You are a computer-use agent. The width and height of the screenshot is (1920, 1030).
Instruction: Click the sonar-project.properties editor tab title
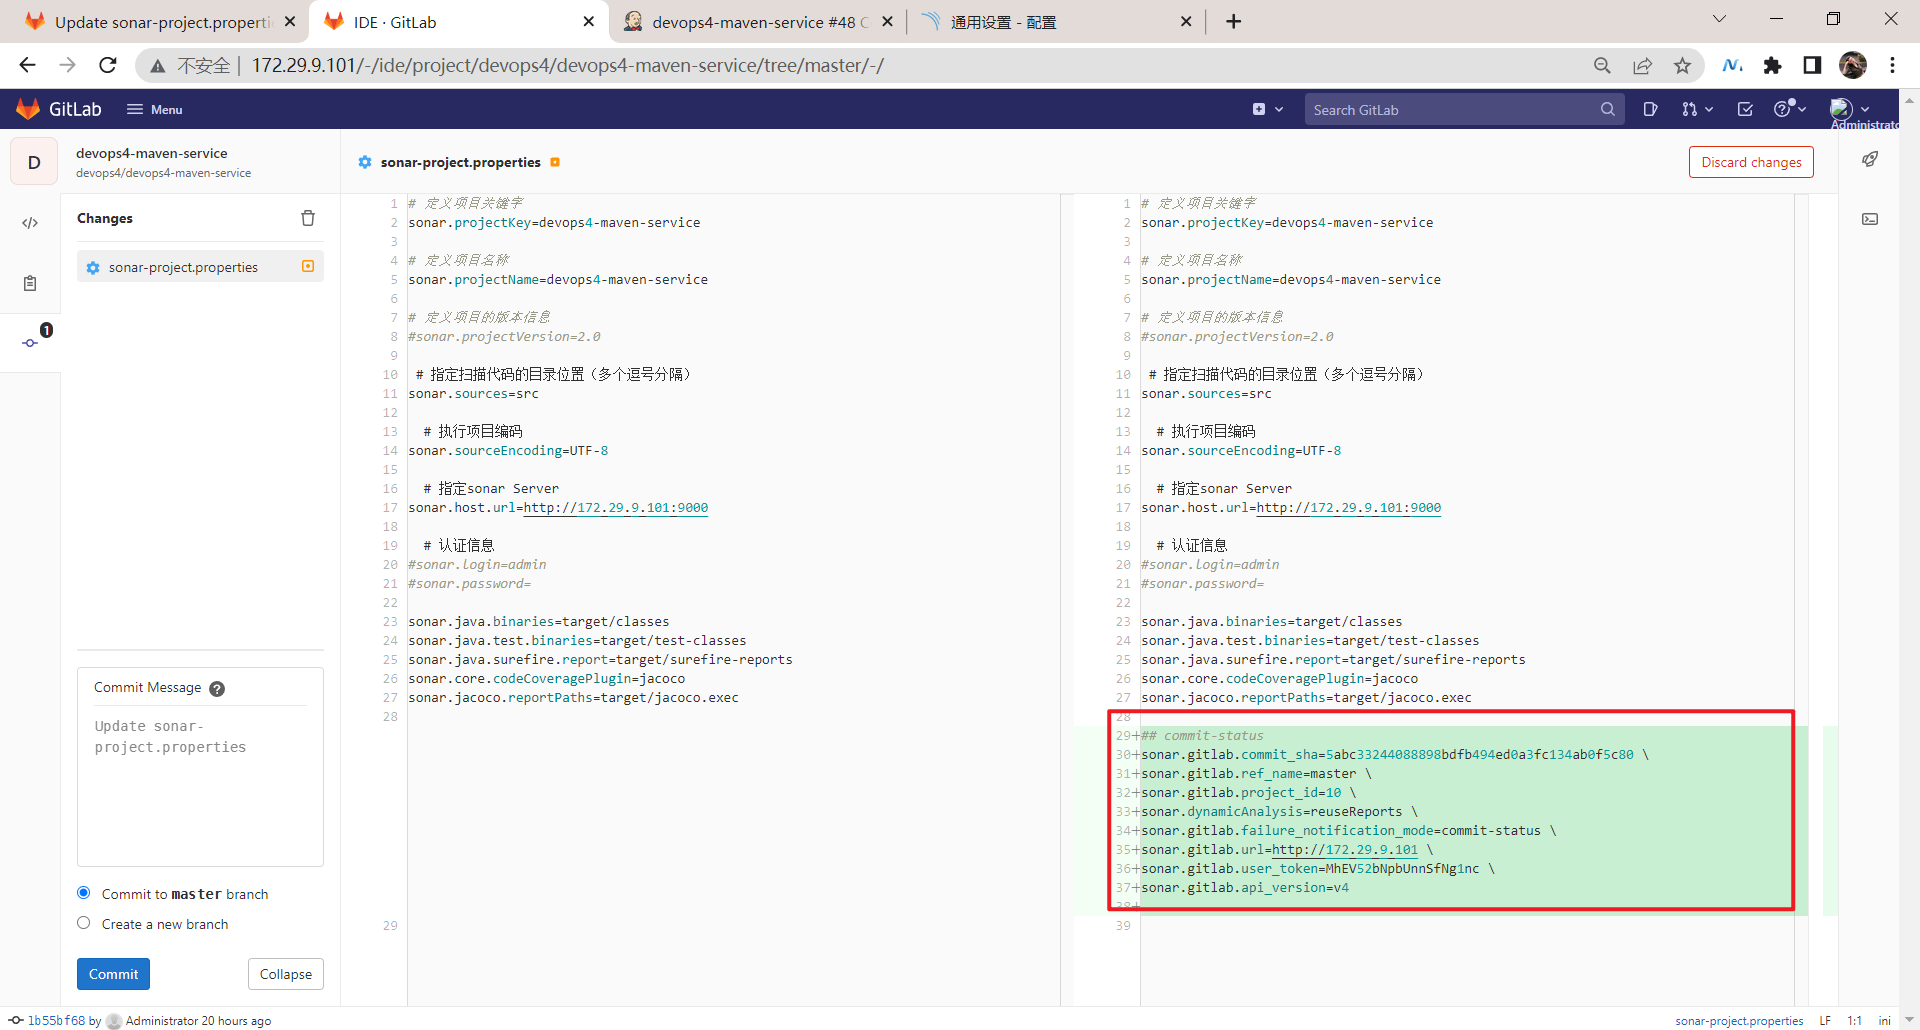[x=460, y=162]
